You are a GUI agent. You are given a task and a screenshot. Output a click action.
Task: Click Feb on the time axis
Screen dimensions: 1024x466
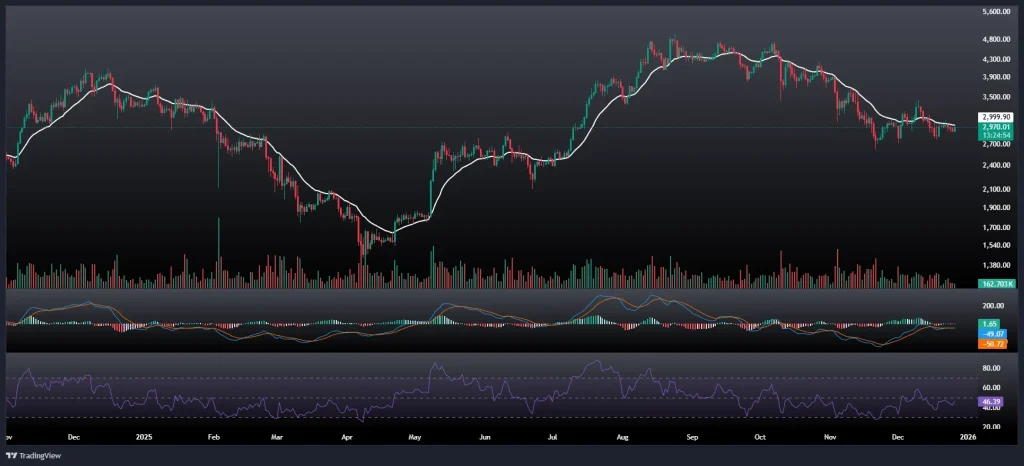[213, 438]
